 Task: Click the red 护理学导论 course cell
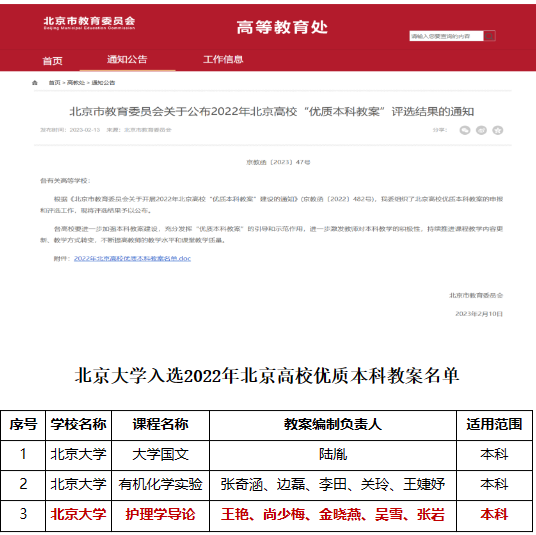pyautogui.click(x=160, y=515)
